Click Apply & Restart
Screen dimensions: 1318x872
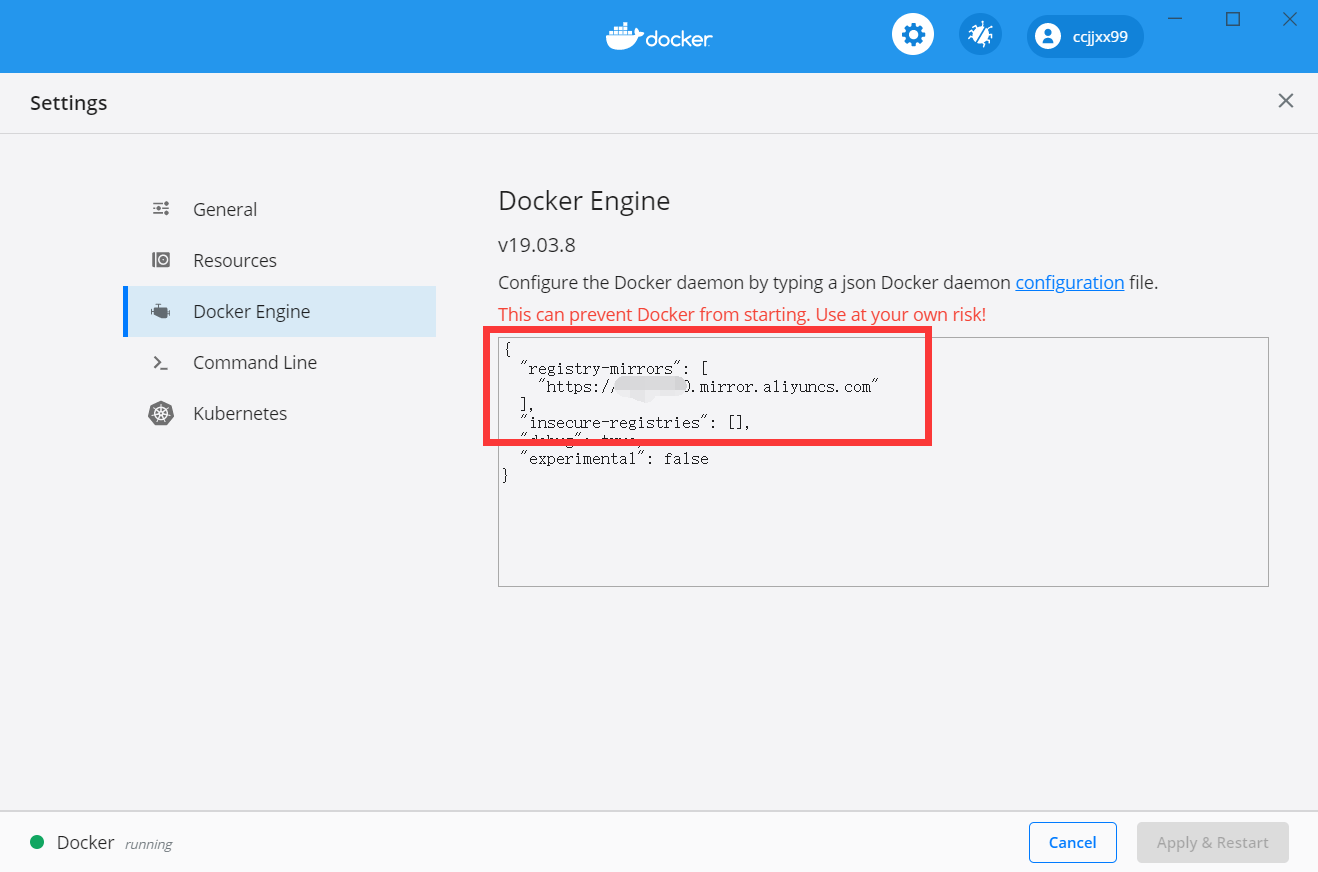pyautogui.click(x=1212, y=842)
